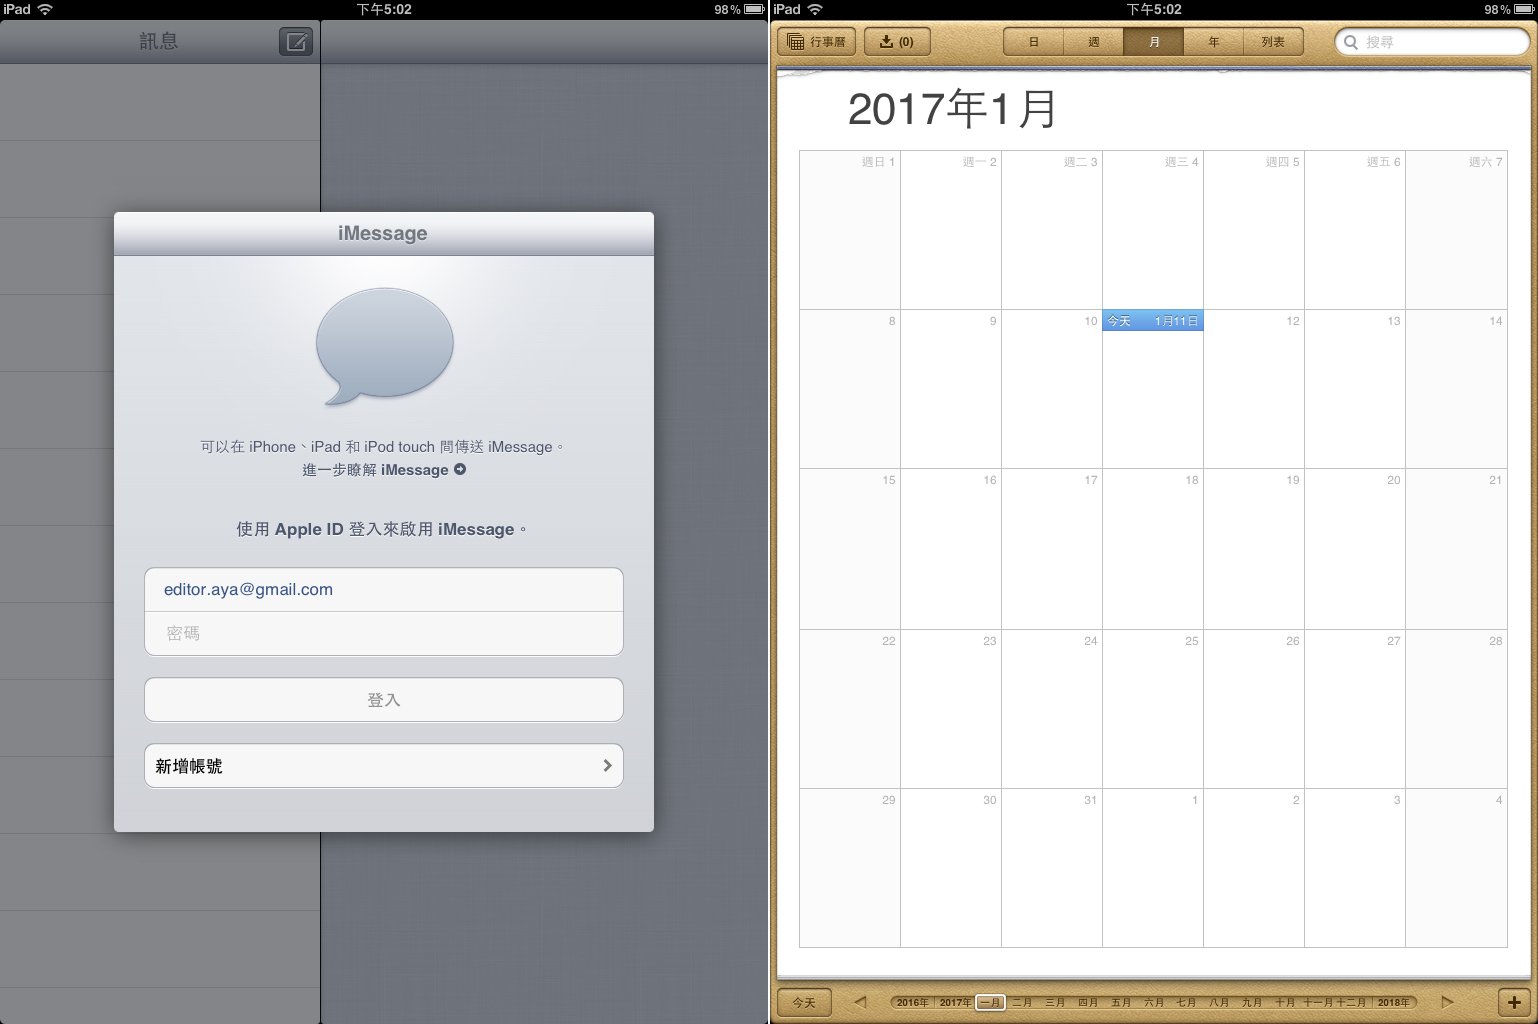Select January 23 in the calendar grid

pos(951,709)
